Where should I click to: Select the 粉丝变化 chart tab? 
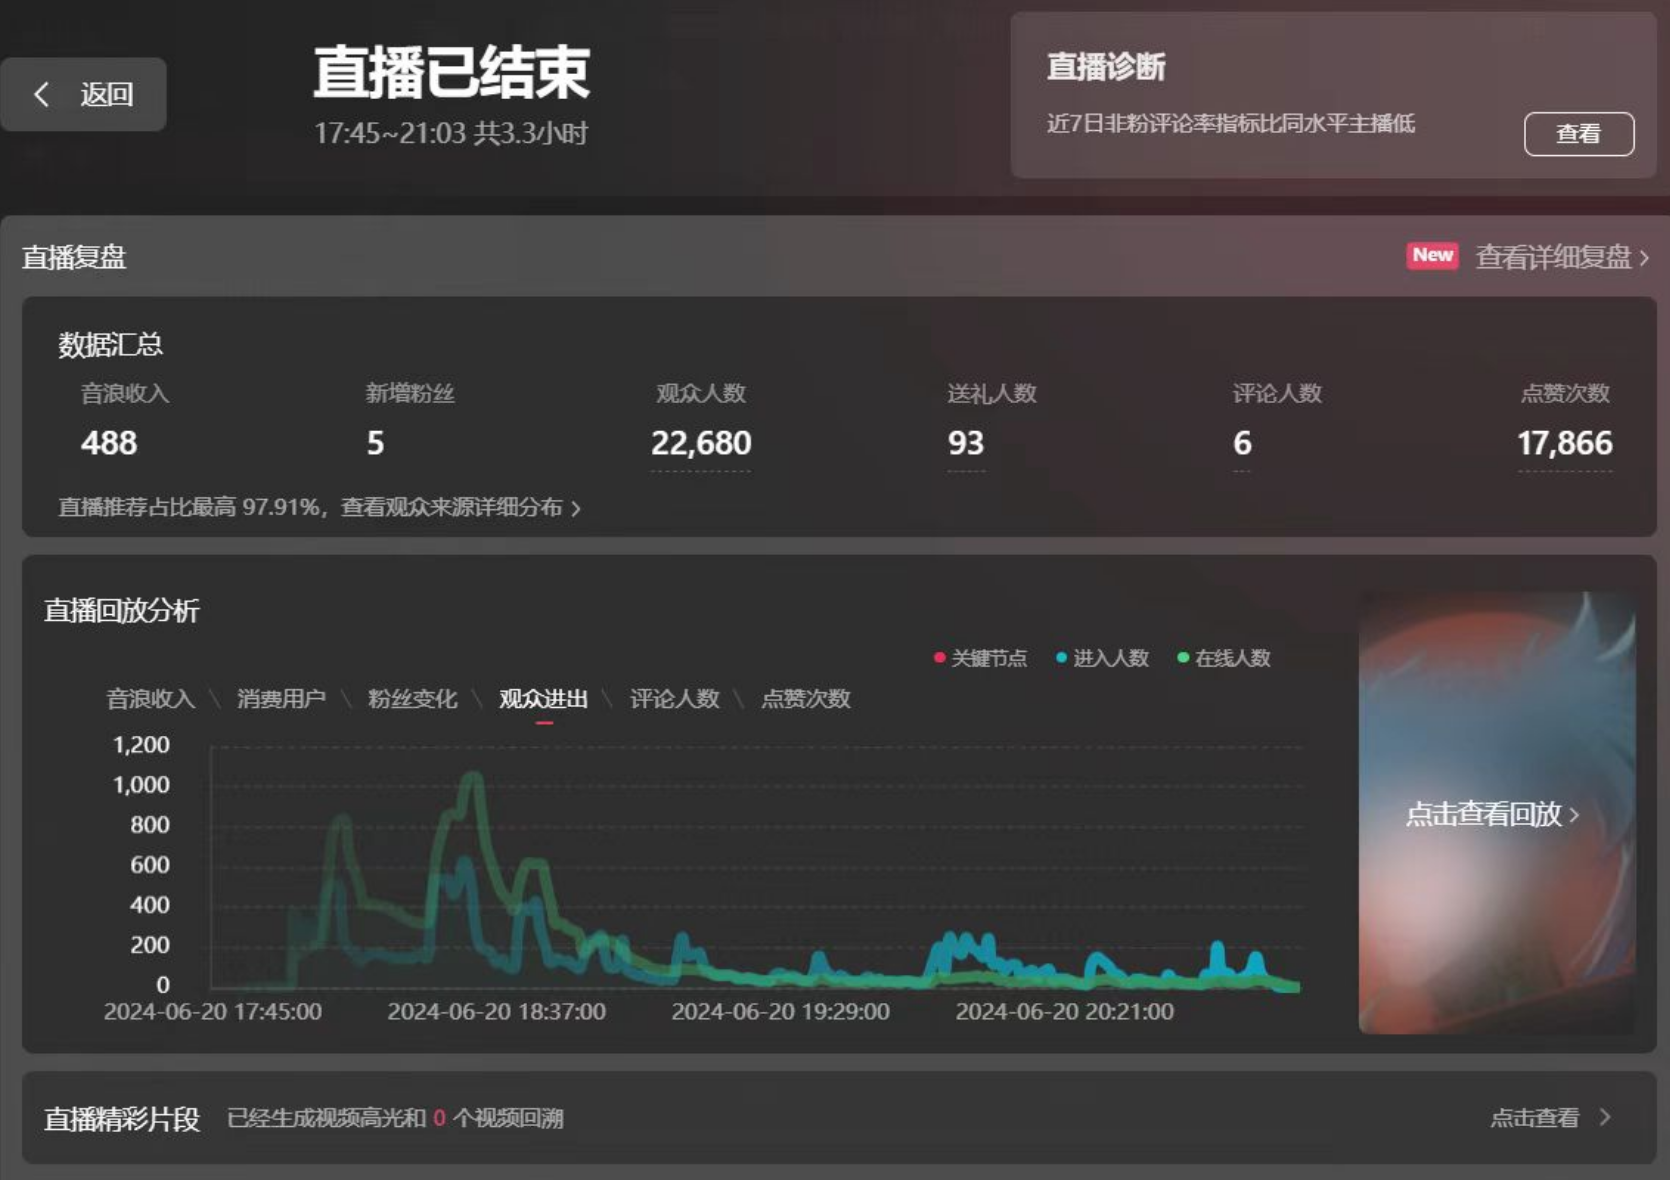click(x=412, y=699)
